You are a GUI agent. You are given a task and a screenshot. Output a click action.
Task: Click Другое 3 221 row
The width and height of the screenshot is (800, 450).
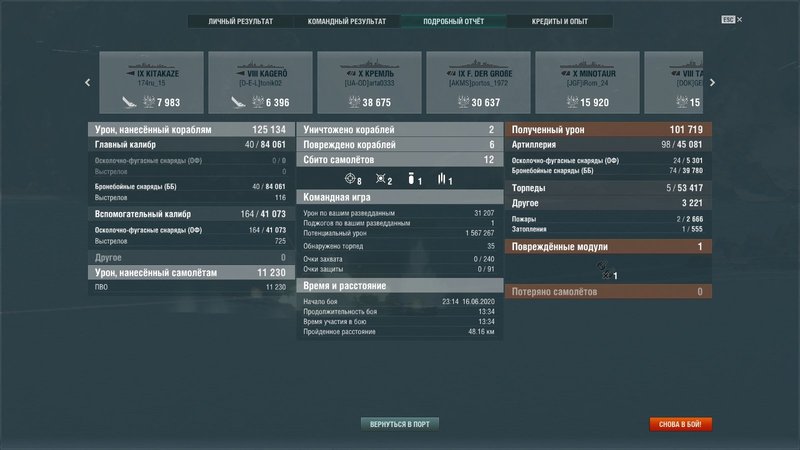[x=608, y=203]
